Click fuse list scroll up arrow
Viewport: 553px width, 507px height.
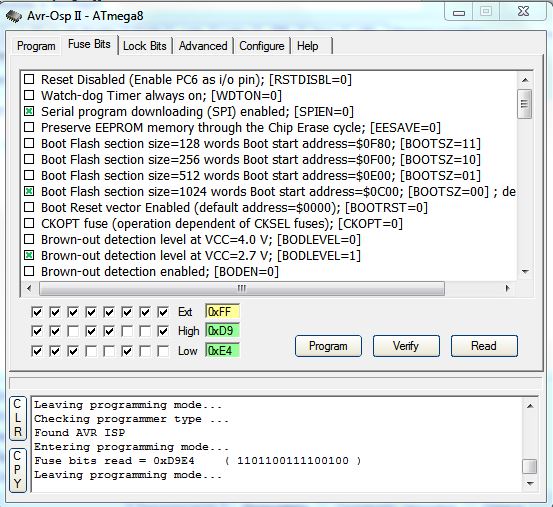click(x=525, y=80)
